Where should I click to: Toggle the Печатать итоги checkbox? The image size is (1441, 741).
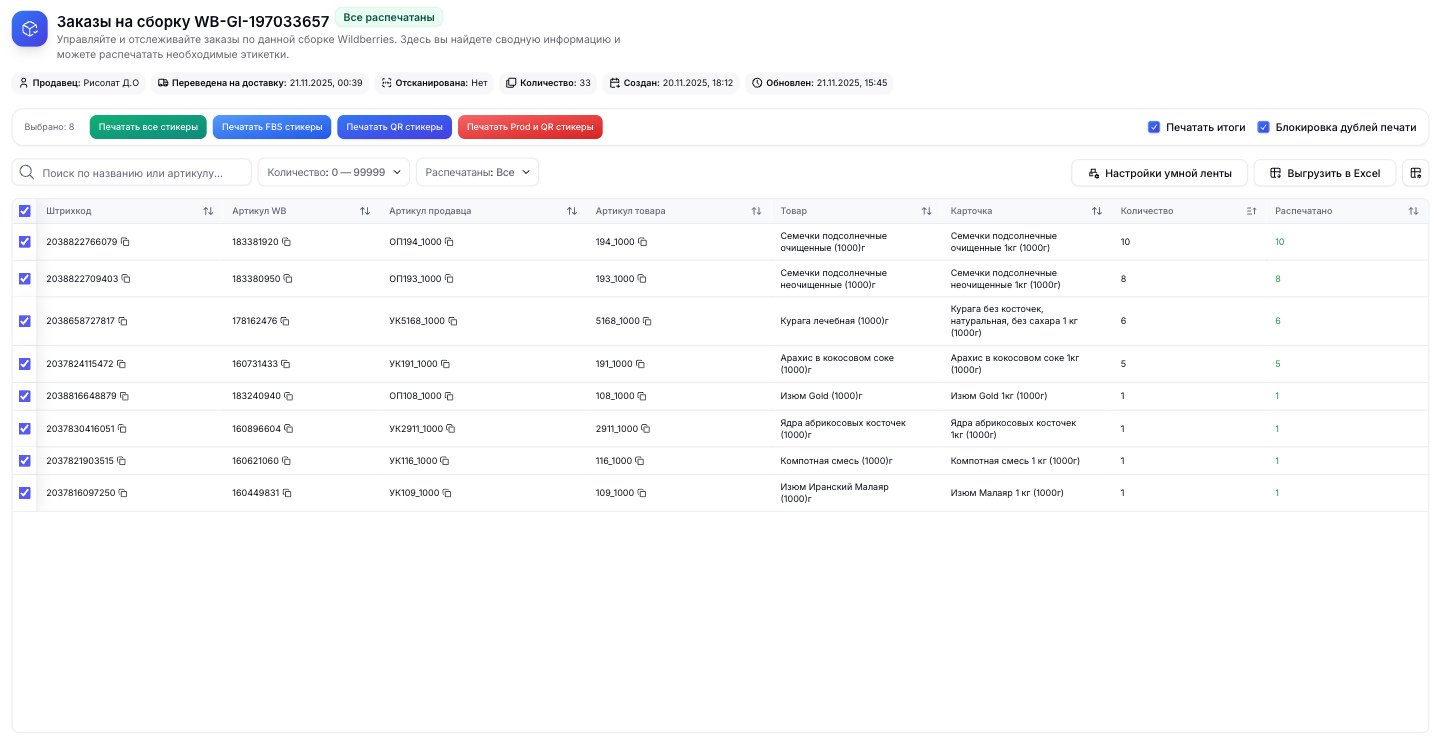(x=1154, y=127)
